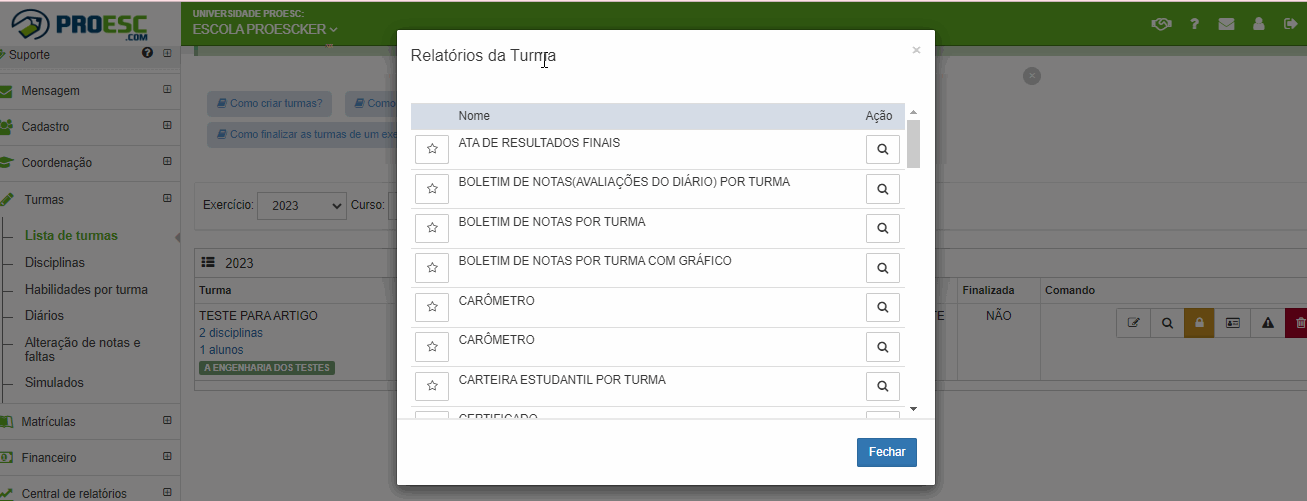Expand the Cadastro section plus icon
Image resolution: width=1307 pixels, height=501 pixels.
tap(167, 126)
